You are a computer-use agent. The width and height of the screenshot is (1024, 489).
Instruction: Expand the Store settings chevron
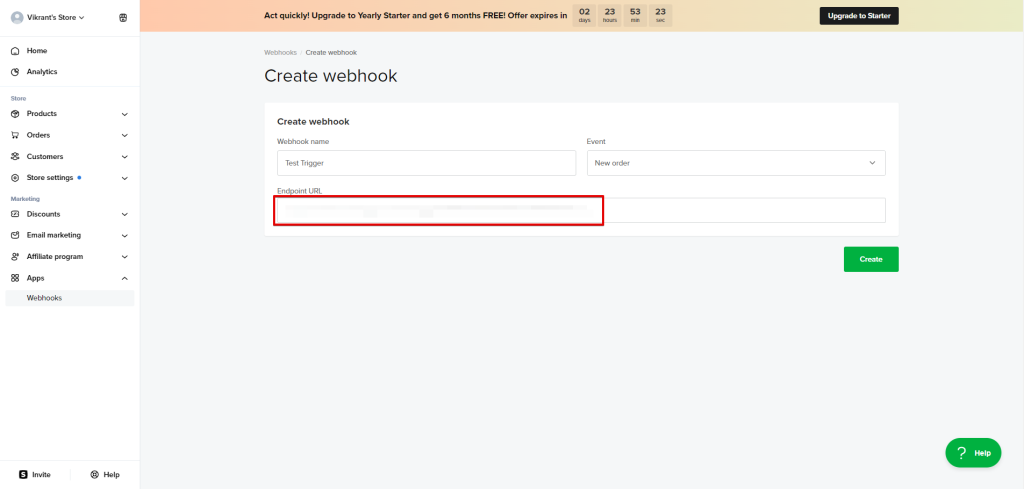[x=124, y=178]
